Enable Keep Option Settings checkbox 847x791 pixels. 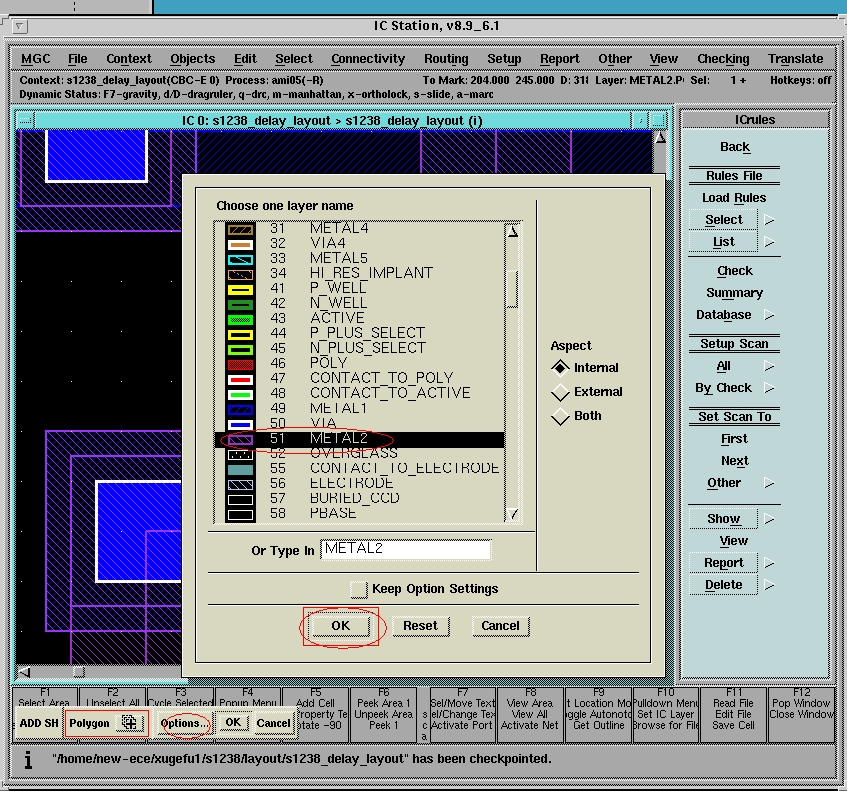click(359, 589)
